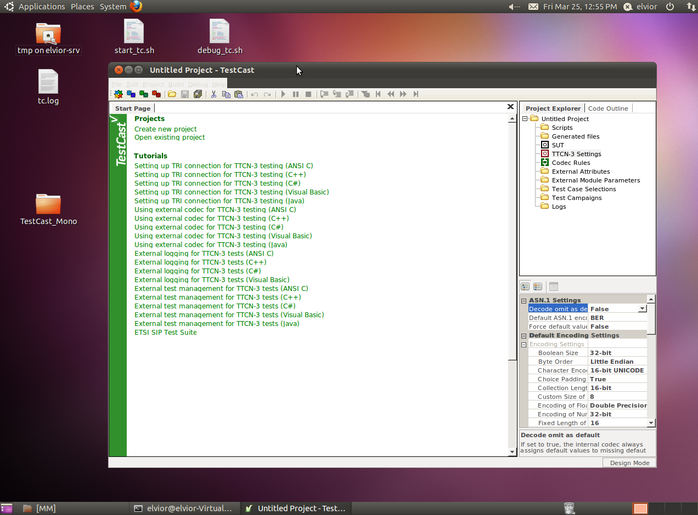The height and width of the screenshot is (515, 698).
Task: Click the Alphabetical sort icon in properties panel
Action: tap(538, 287)
